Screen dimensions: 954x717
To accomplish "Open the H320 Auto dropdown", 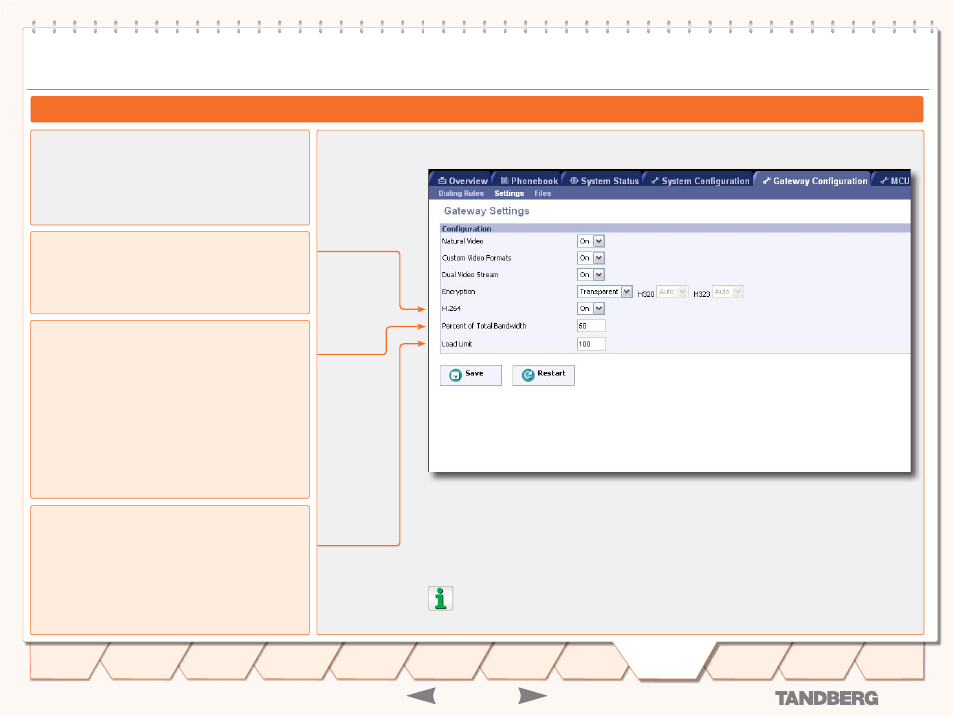I will 672,292.
